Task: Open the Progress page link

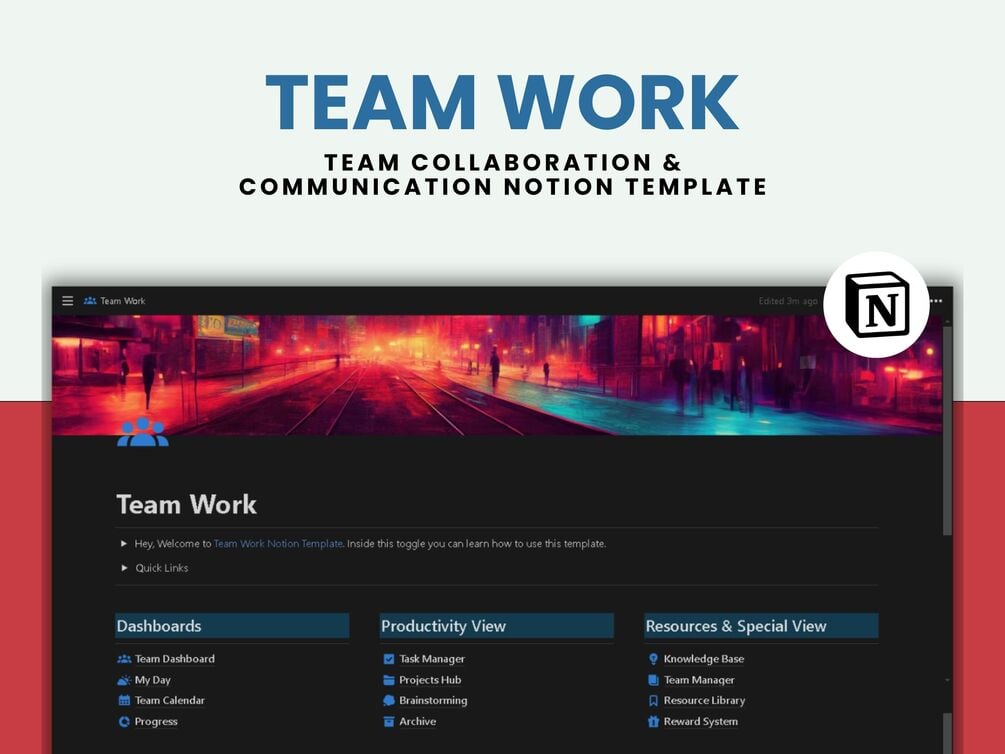Action: click(x=156, y=721)
